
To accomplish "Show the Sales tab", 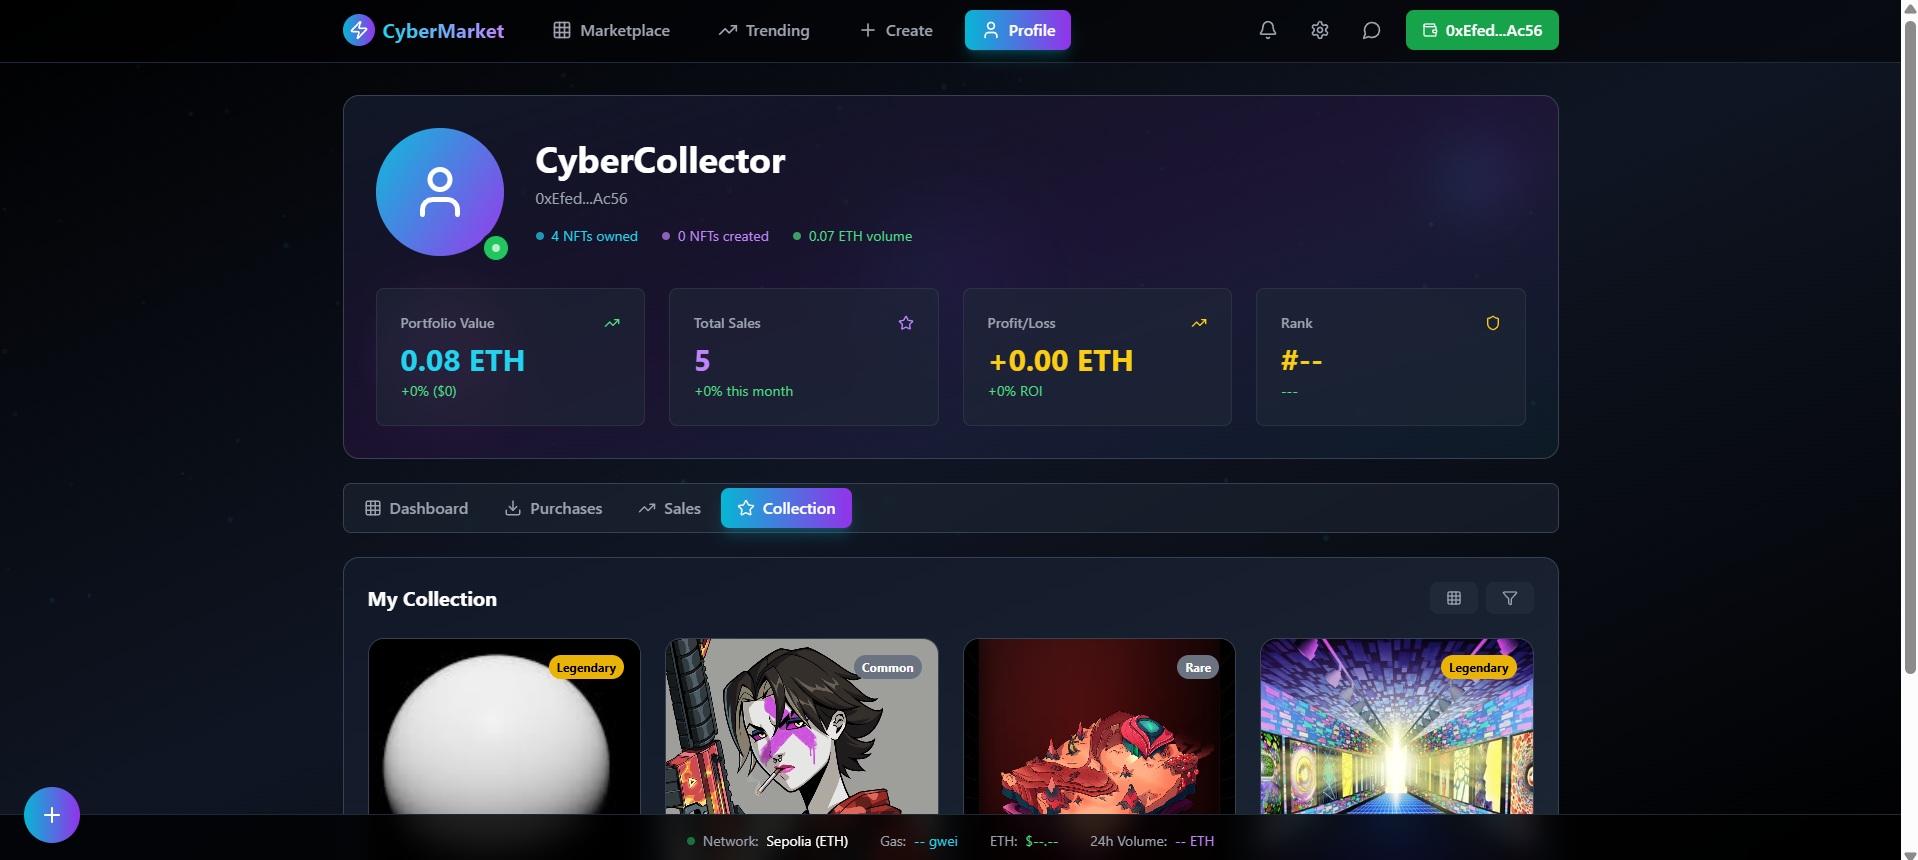I will (669, 508).
